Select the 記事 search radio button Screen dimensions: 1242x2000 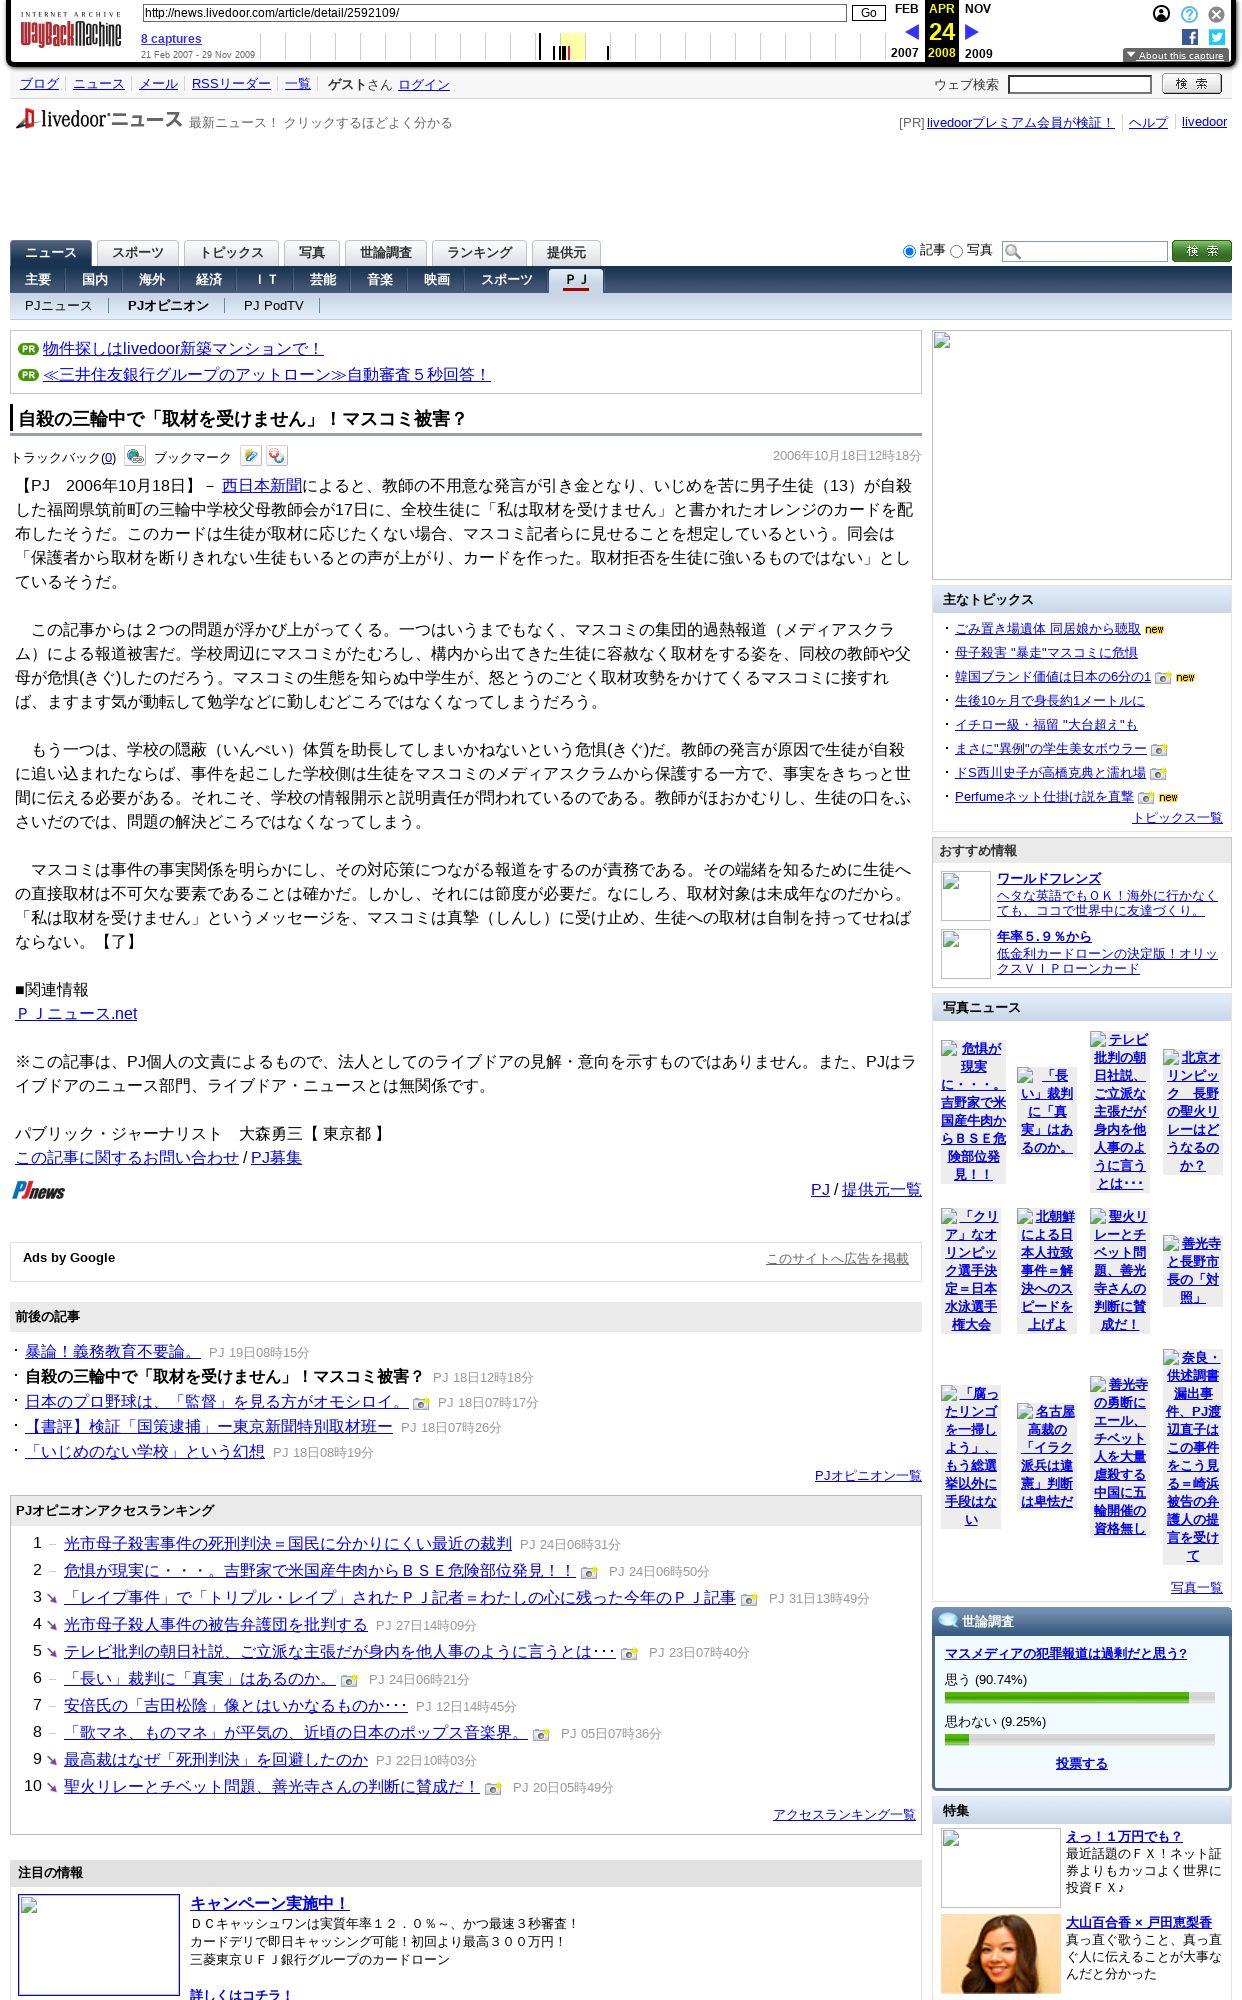pos(909,251)
